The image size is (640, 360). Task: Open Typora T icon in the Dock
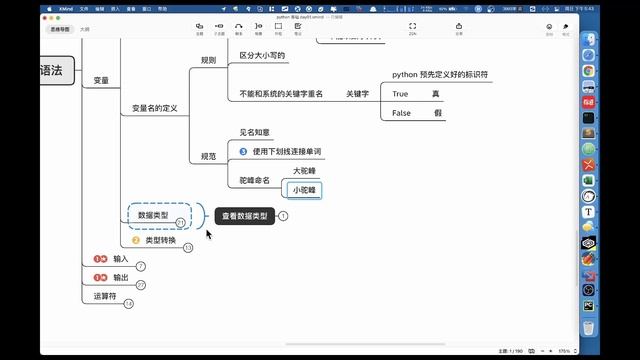pyautogui.click(x=588, y=212)
